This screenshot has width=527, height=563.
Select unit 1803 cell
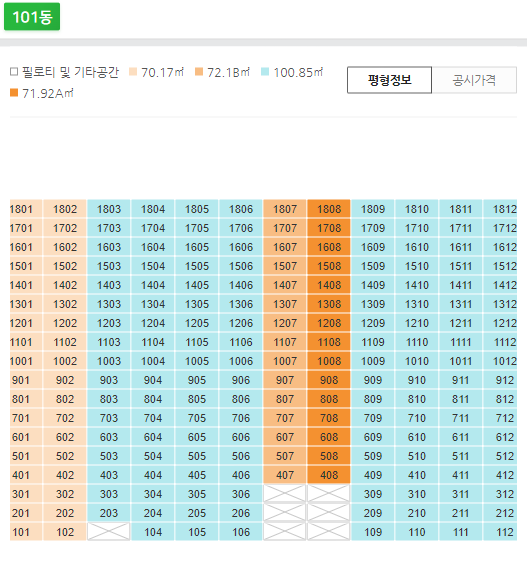(109, 209)
